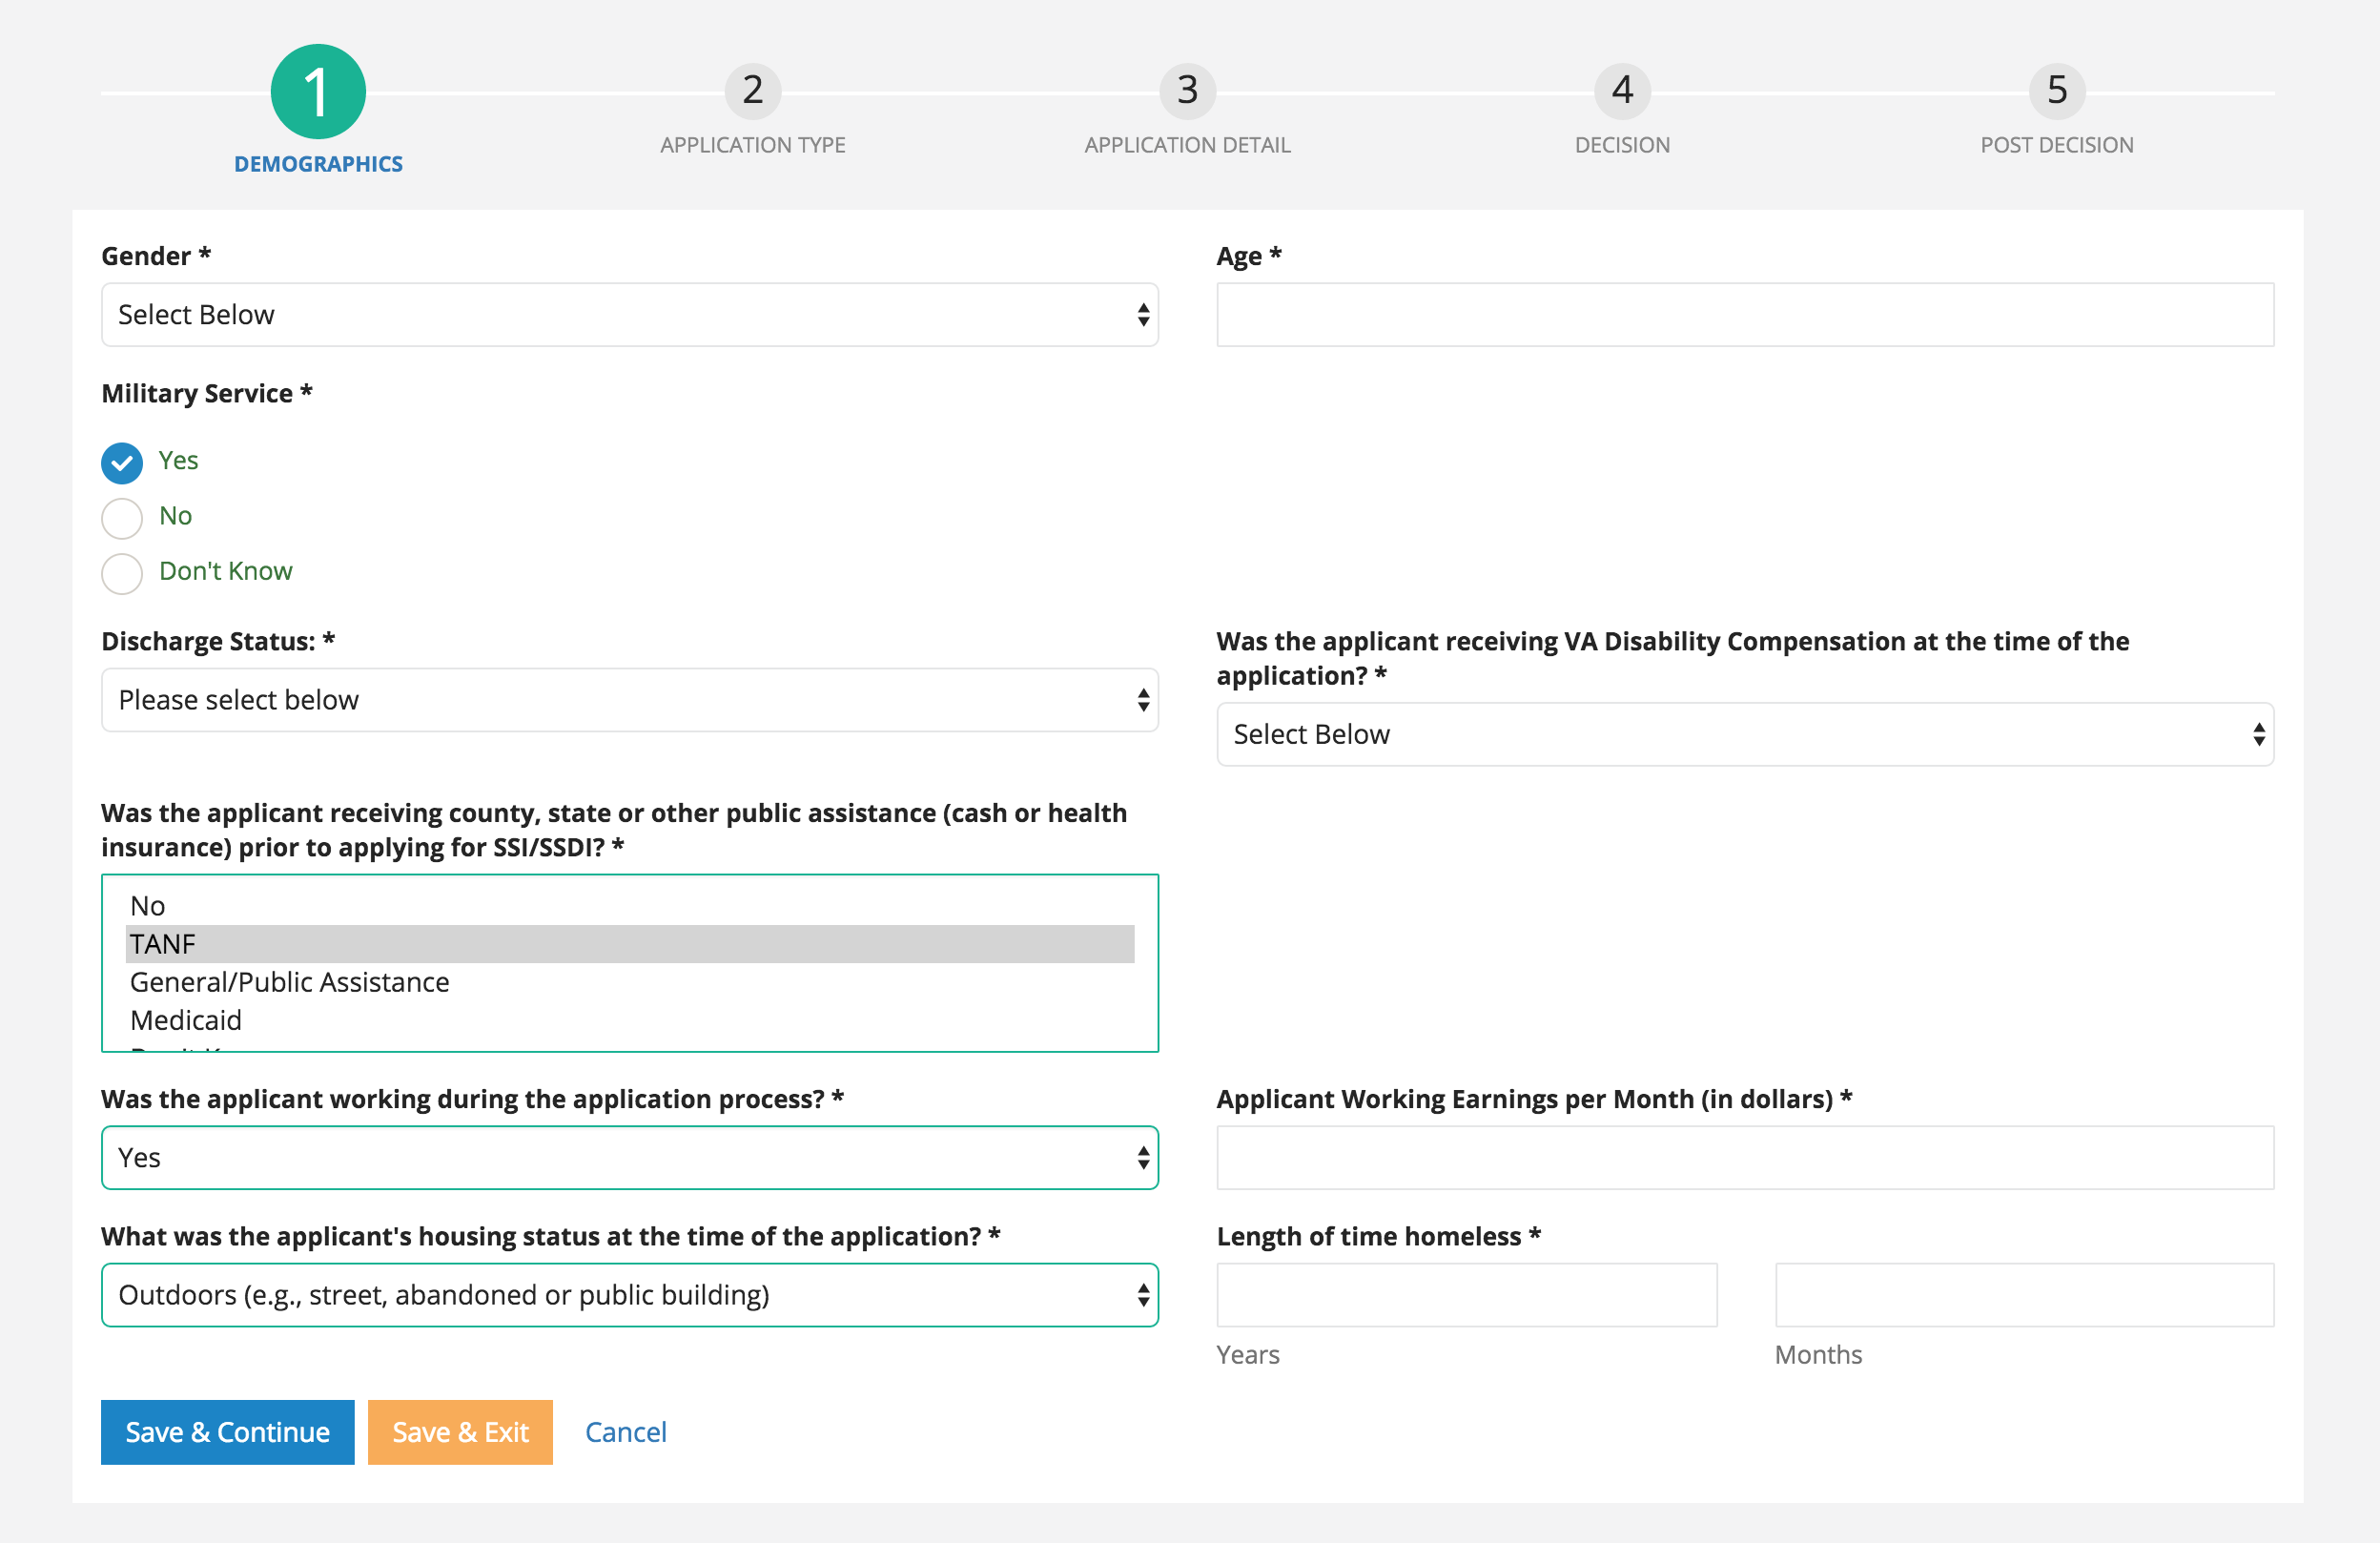The image size is (2380, 1543).
Task: Focus the Age input field
Action: coord(1744,315)
